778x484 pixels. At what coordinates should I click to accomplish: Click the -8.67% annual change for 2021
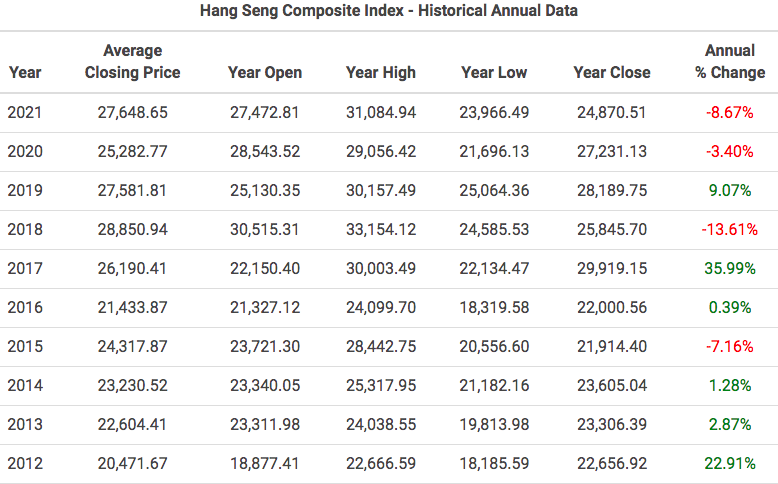(x=730, y=113)
